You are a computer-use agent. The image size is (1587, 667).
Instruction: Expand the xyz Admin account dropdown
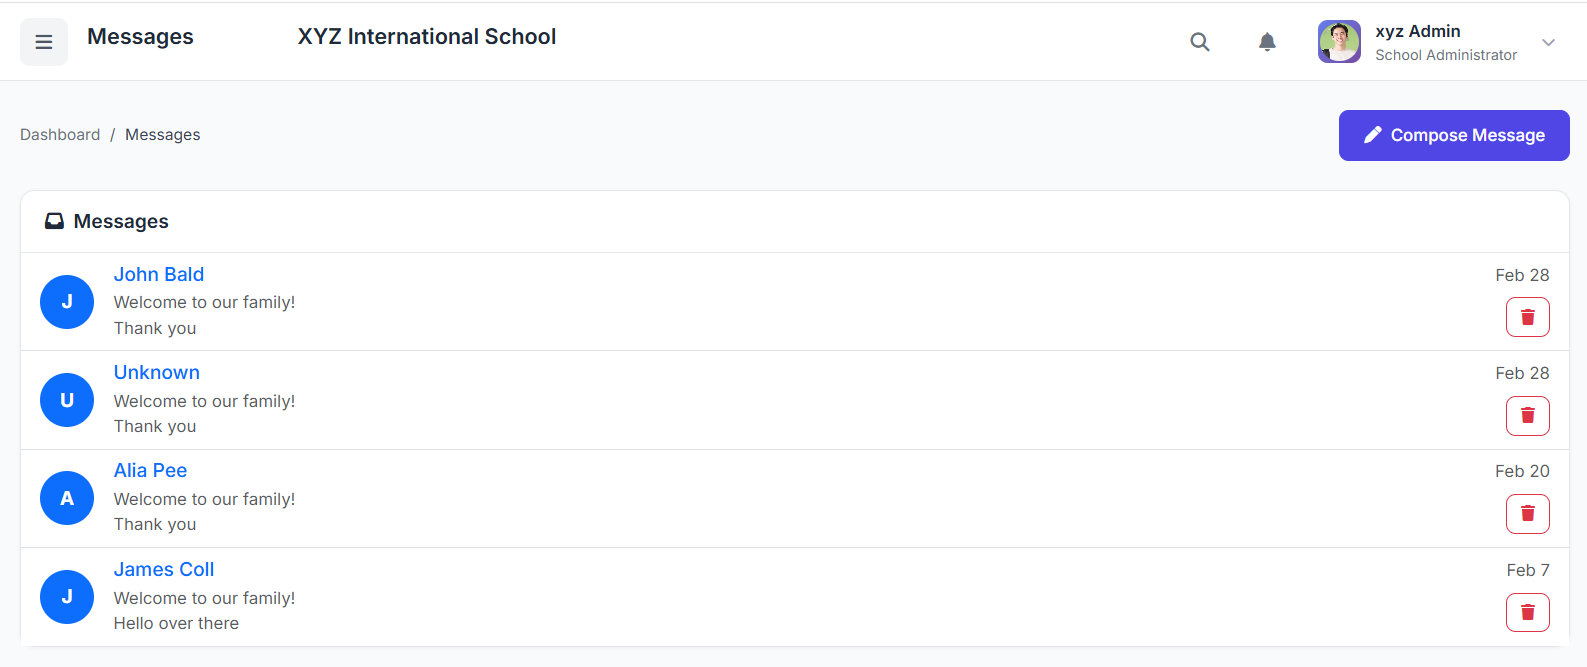tap(1548, 42)
